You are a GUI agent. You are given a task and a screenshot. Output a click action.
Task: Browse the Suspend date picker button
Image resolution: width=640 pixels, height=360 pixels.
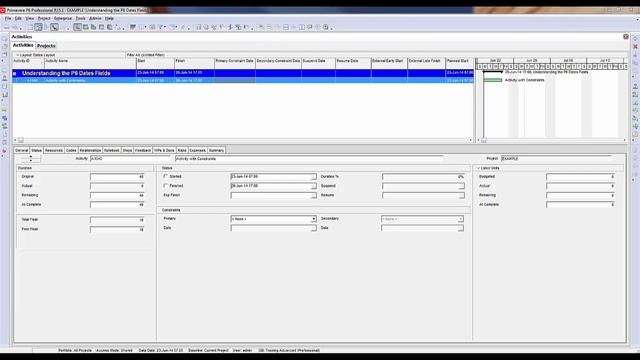point(461,186)
